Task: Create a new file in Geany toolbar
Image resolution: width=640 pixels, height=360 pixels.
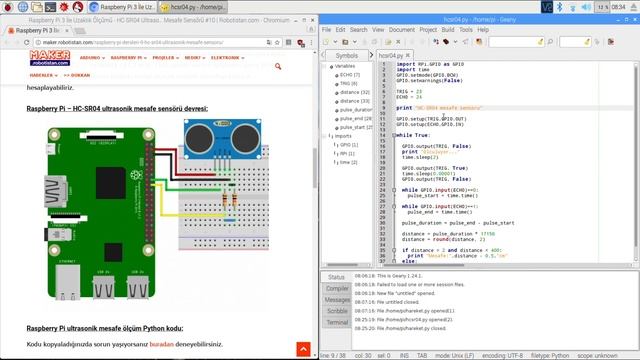Action: pyautogui.click(x=326, y=42)
